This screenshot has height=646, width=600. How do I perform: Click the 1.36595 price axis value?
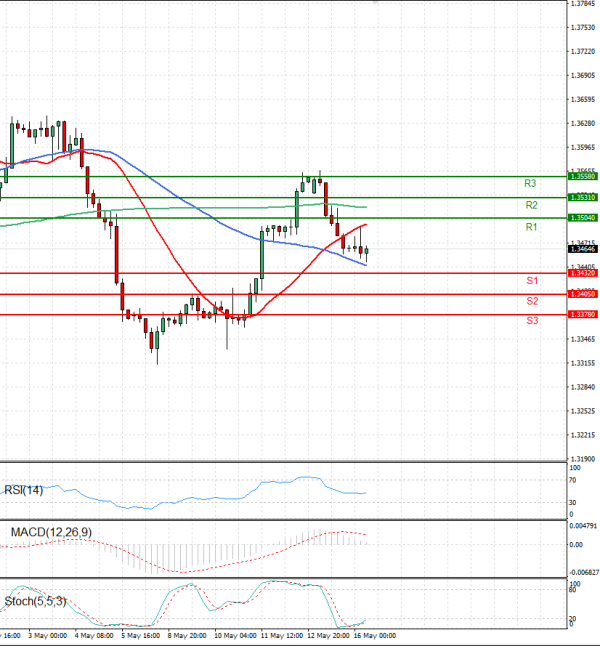[x=583, y=99]
